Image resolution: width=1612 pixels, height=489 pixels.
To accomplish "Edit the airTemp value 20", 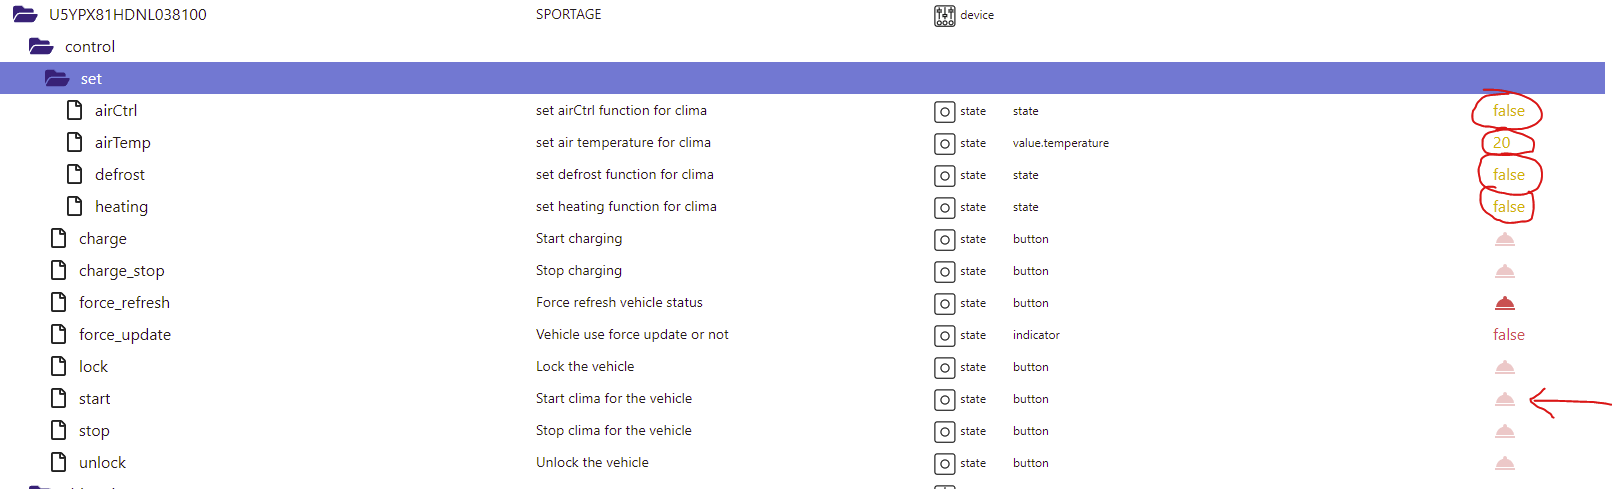I will pos(1501,143).
